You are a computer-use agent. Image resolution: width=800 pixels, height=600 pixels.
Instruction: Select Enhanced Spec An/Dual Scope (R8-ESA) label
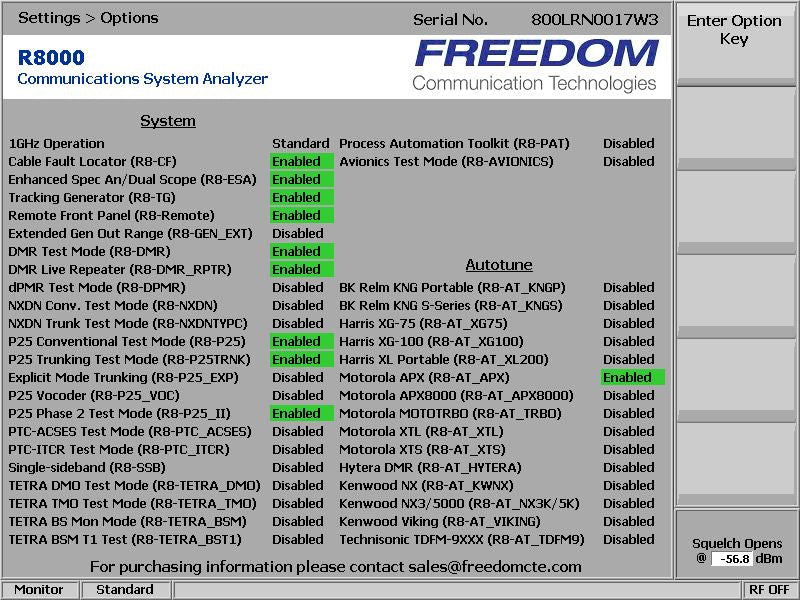pos(132,180)
